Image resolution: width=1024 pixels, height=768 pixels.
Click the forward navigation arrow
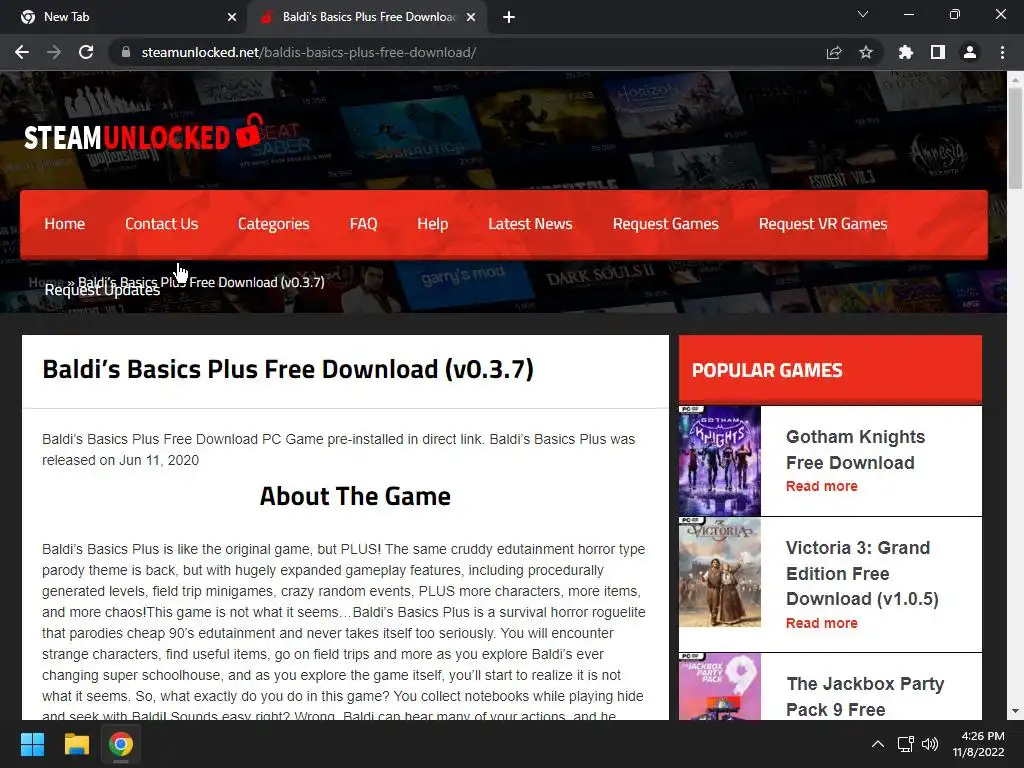coord(54,52)
